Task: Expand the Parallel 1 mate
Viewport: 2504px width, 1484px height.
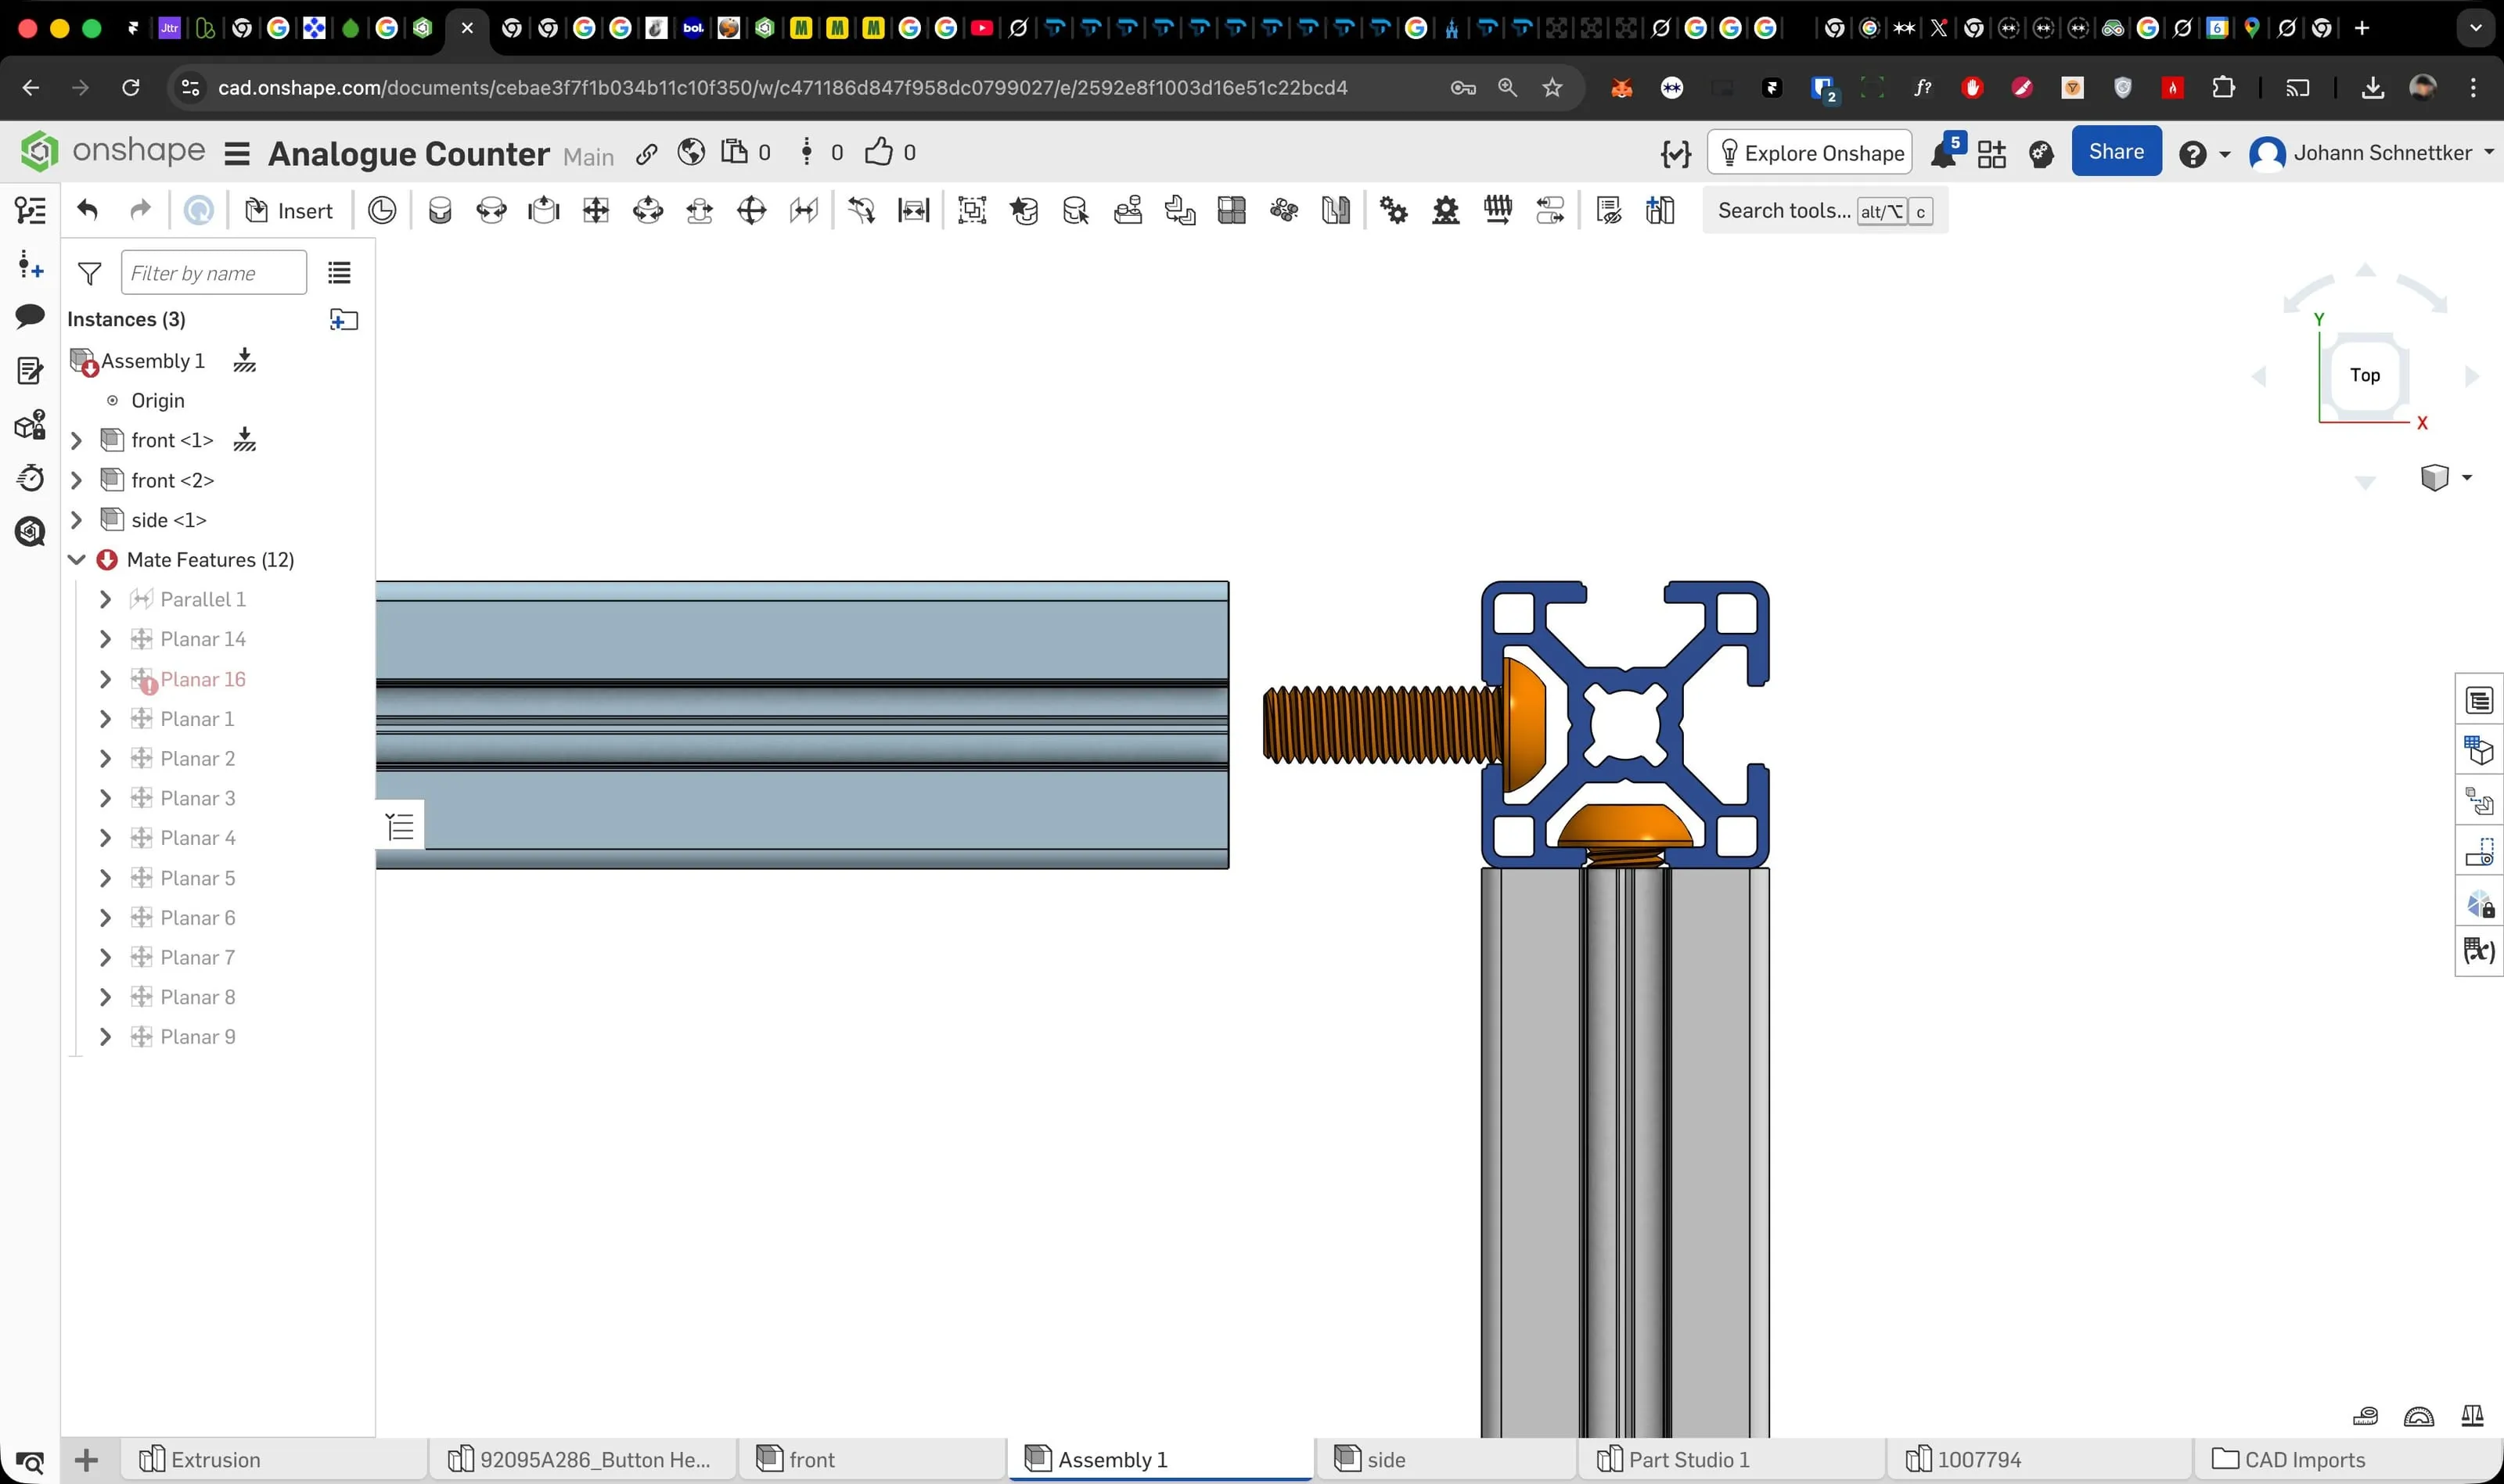Action: click(105, 599)
